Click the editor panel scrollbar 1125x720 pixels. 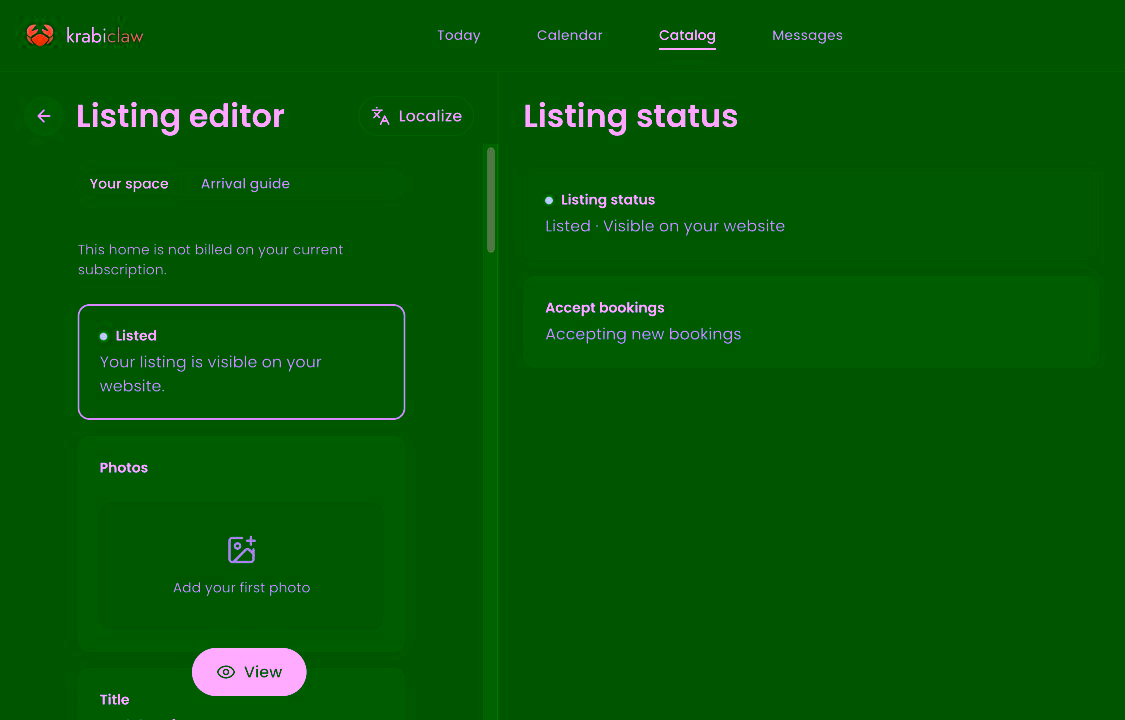point(491,200)
